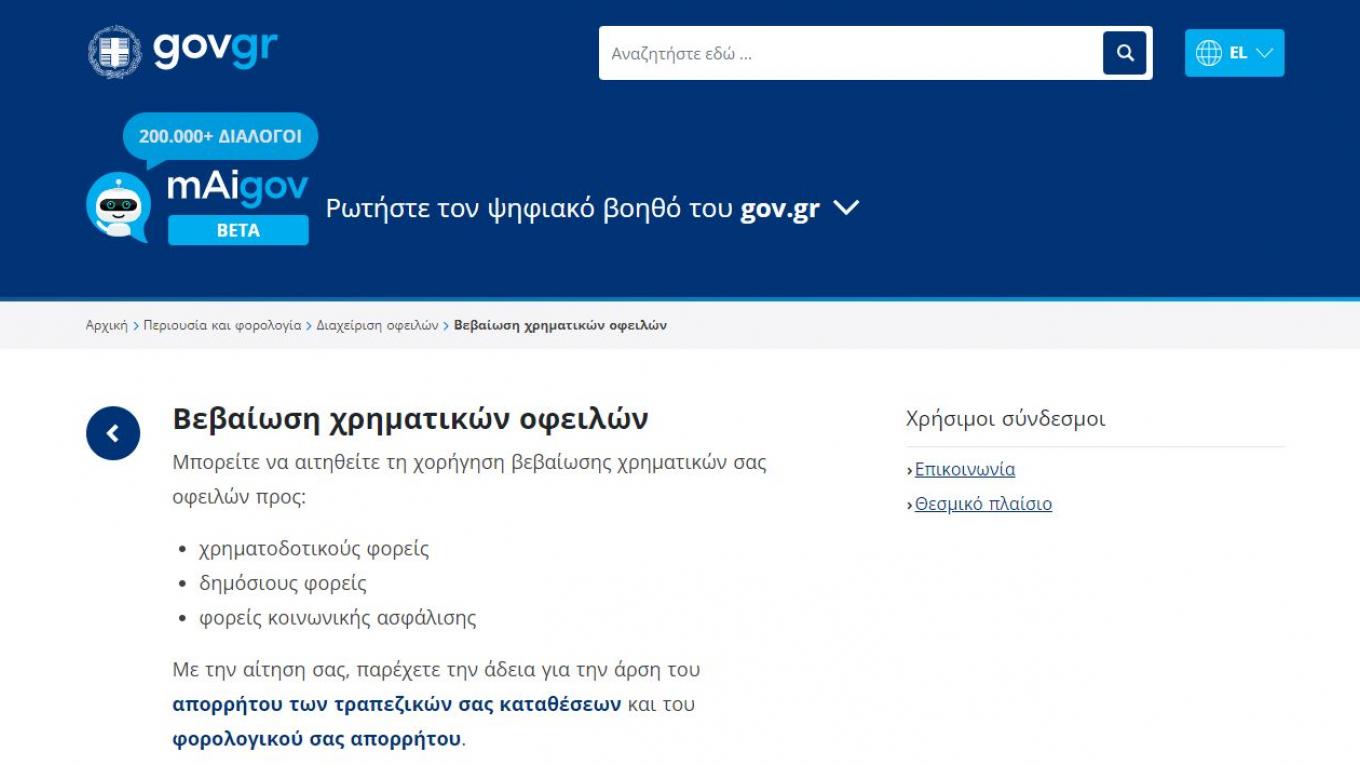
Task: Click the BETA badge under mAigov
Action: click(238, 230)
